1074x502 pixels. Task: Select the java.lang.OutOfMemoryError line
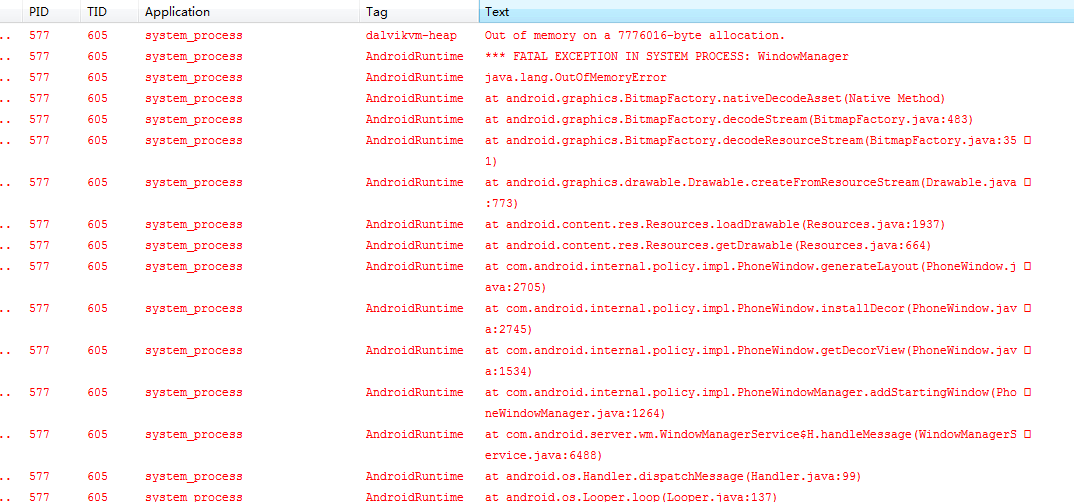575,77
